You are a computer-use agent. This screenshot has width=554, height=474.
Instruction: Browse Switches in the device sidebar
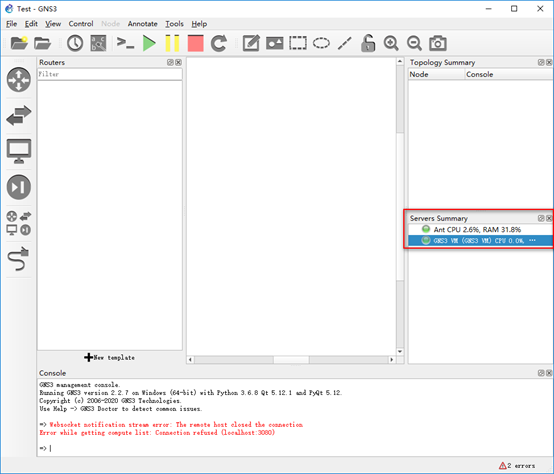pyautogui.click(x=19, y=115)
